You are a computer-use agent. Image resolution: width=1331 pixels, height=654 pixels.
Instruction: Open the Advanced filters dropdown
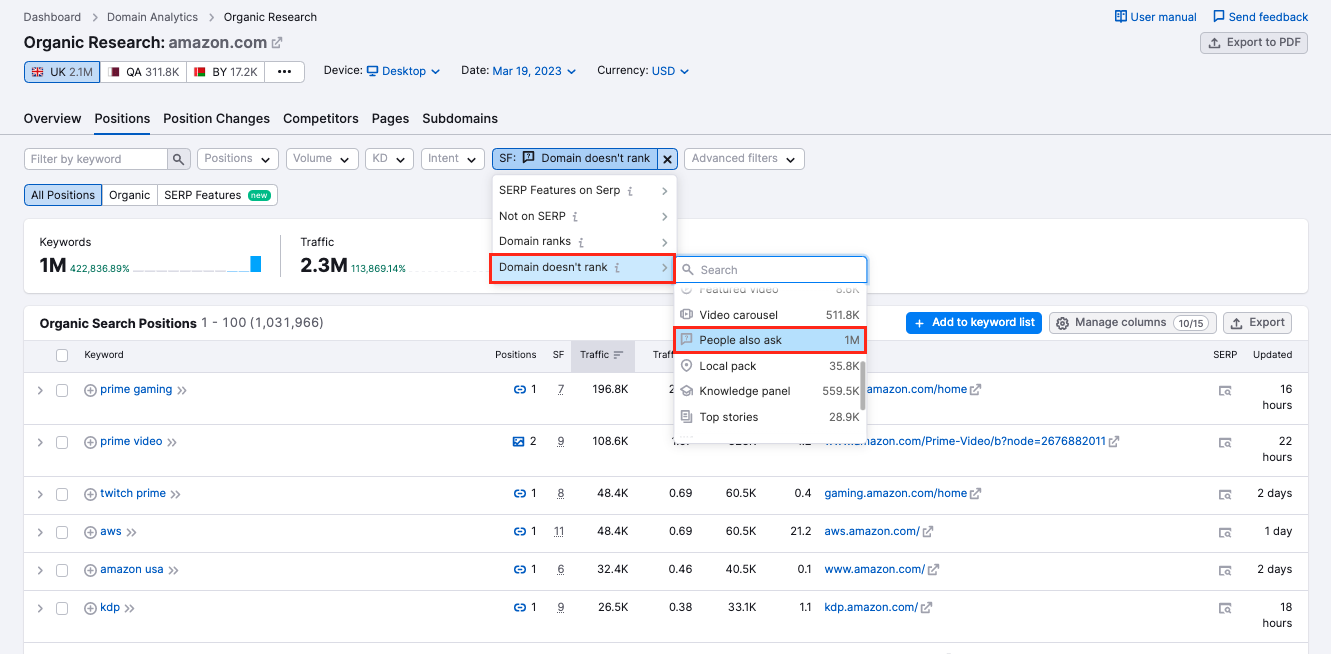pyautogui.click(x=744, y=159)
